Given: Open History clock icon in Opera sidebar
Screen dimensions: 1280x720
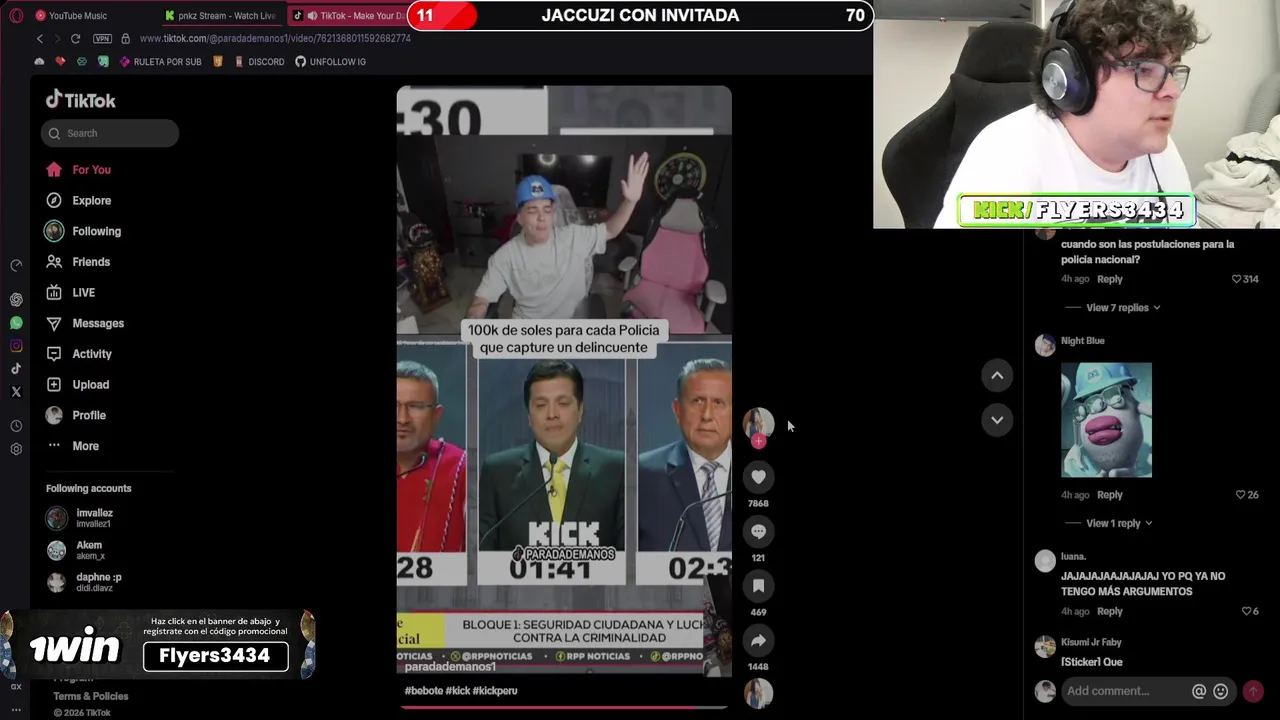Looking at the screenshot, I should [16, 426].
